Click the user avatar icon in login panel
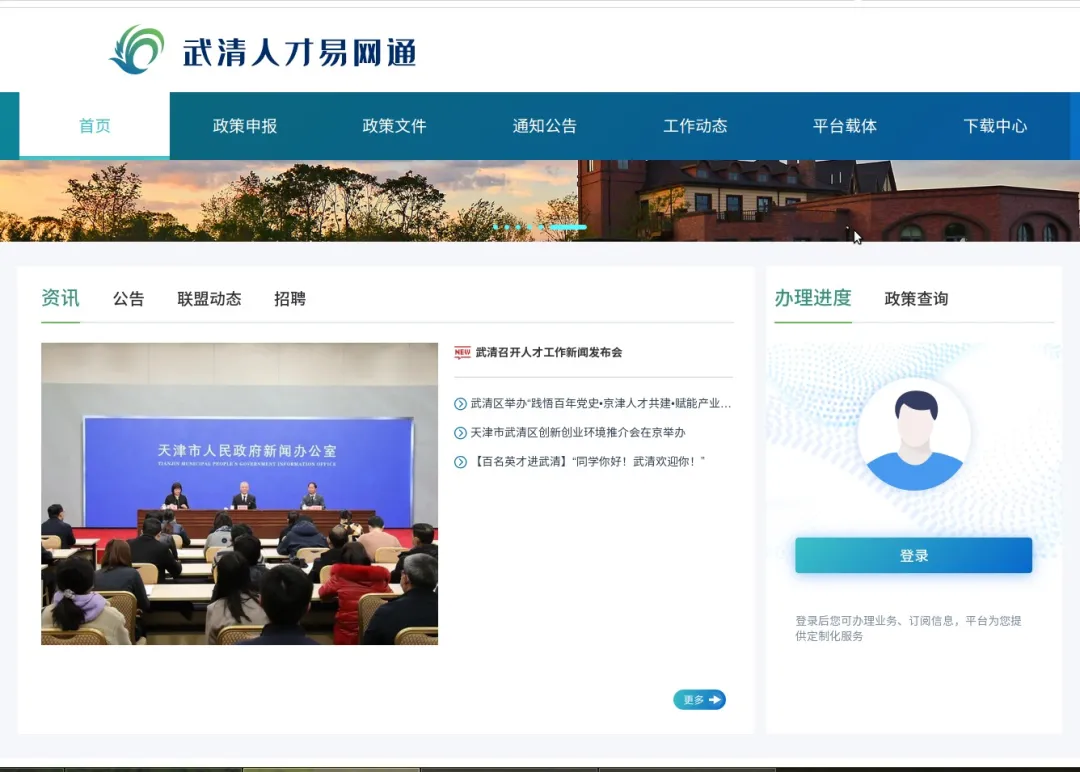1080x772 pixels. click(x=915, y=435)
